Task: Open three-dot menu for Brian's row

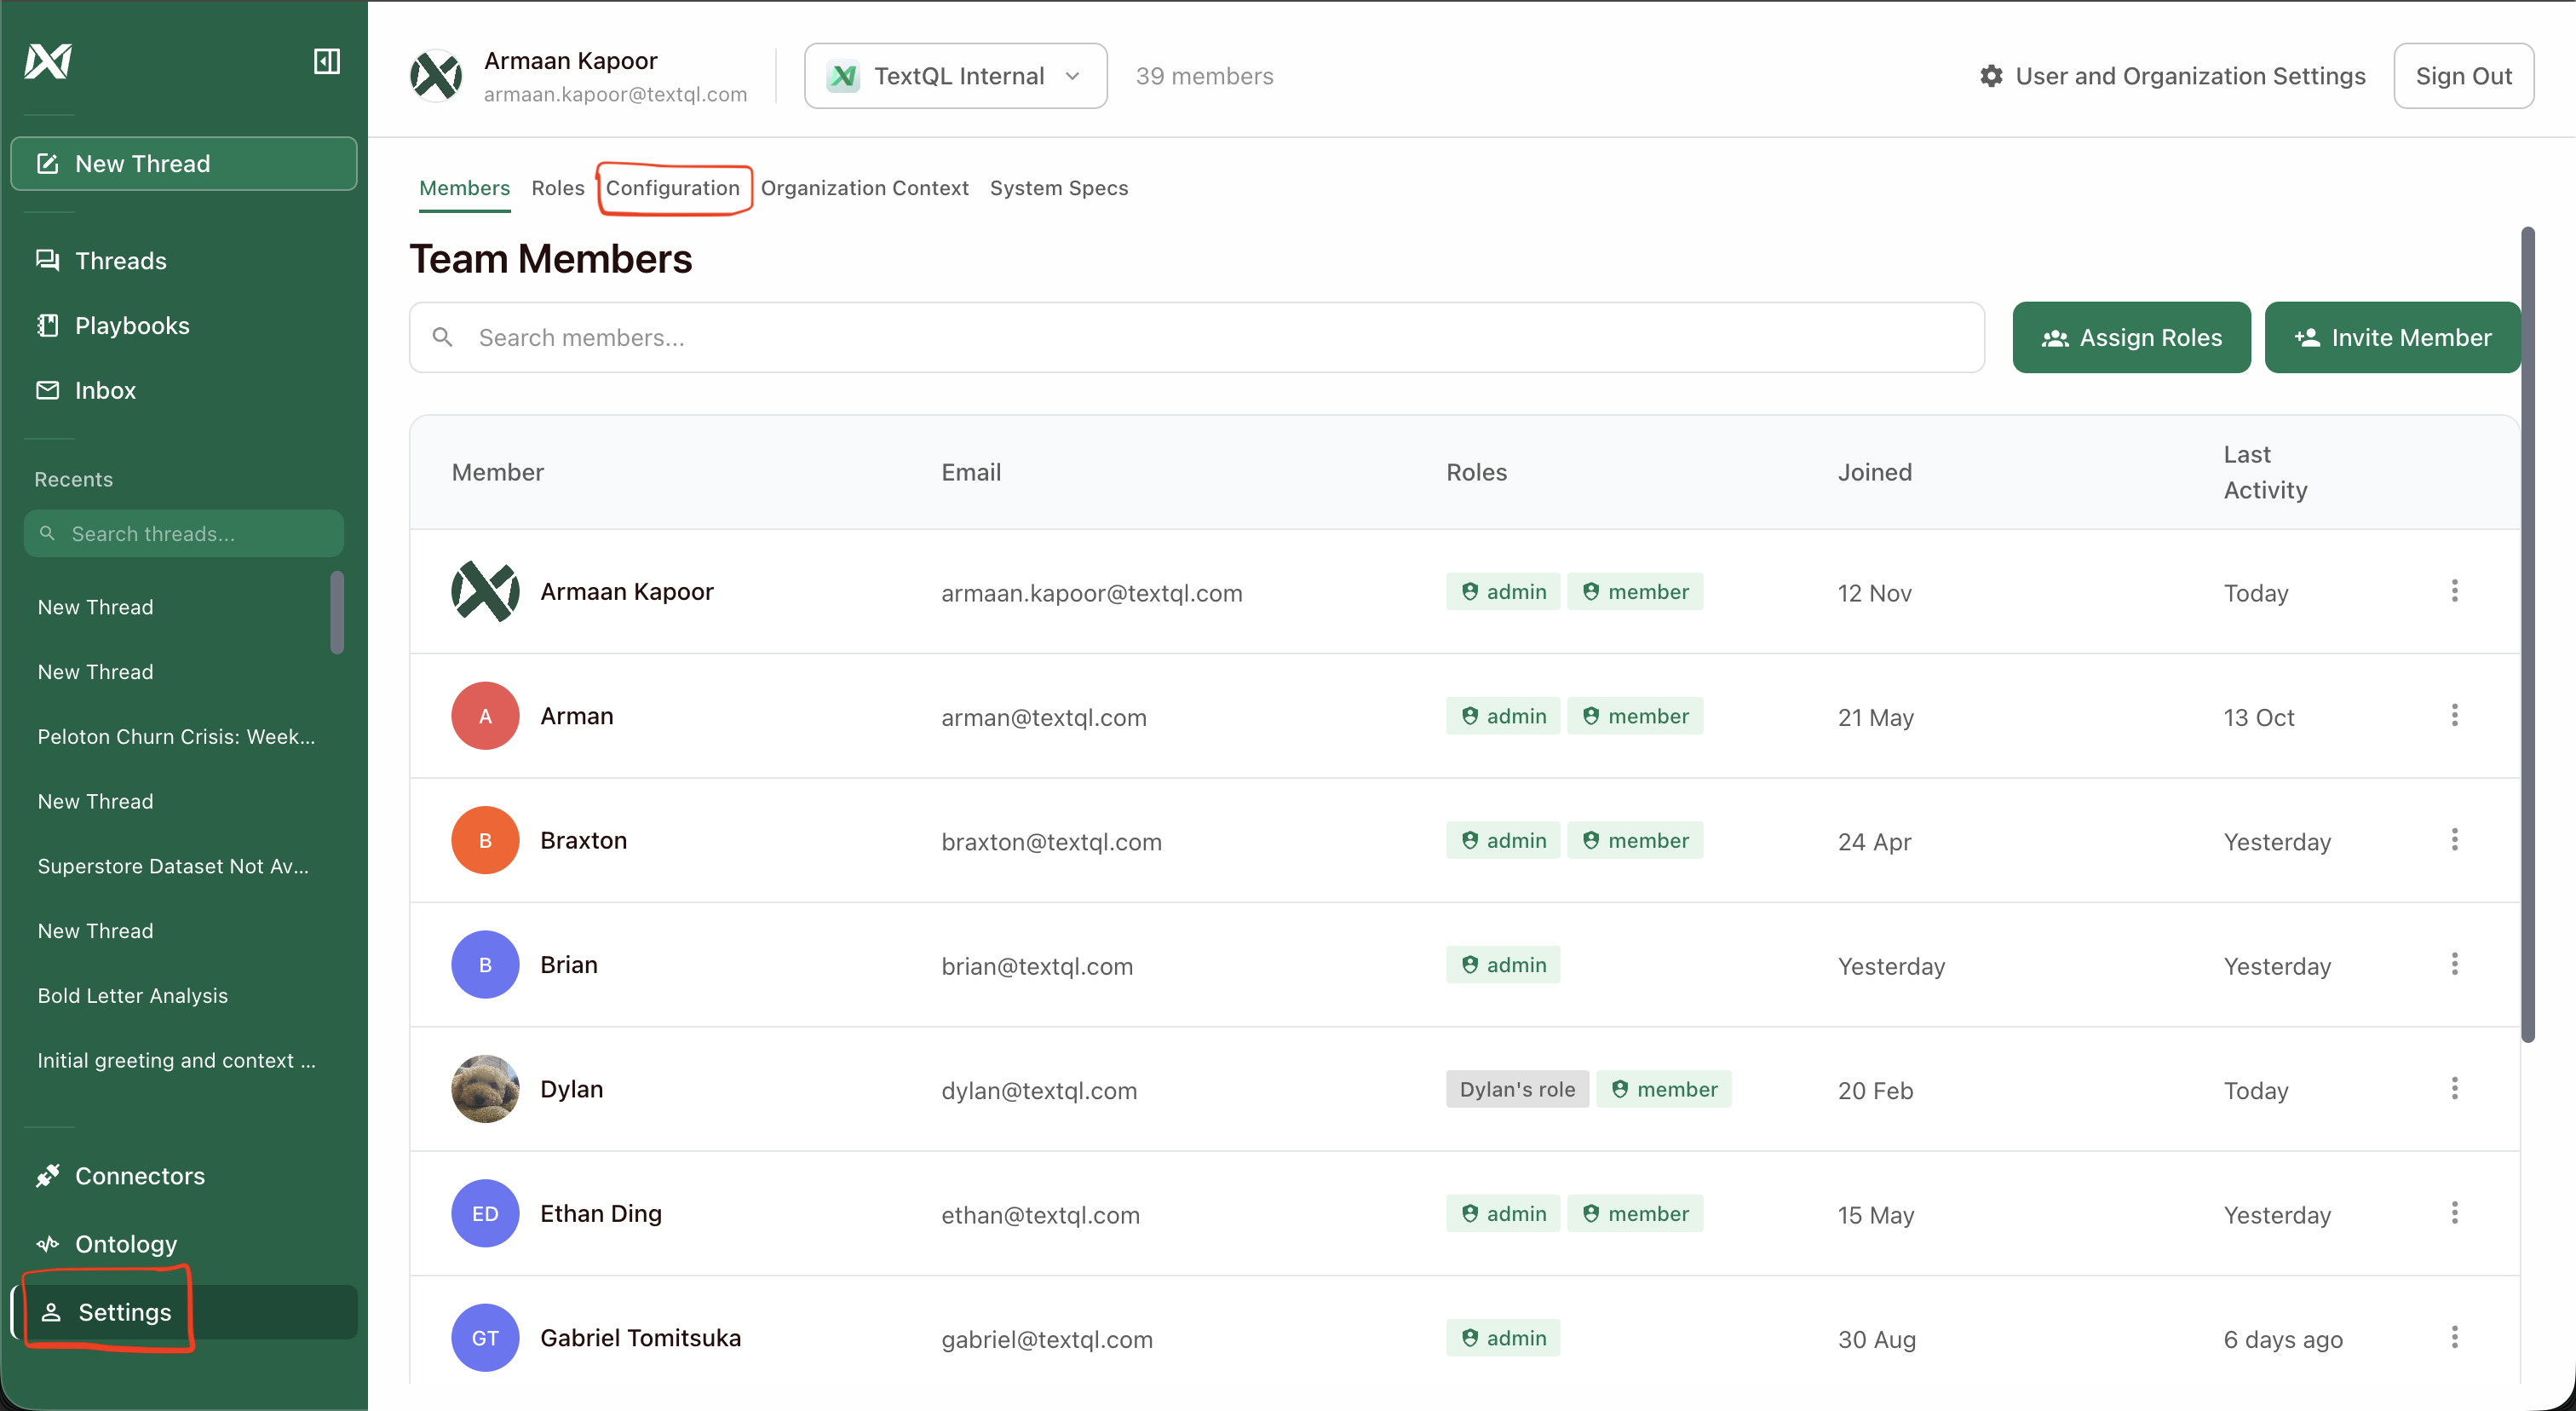Action: [2454, 964]
